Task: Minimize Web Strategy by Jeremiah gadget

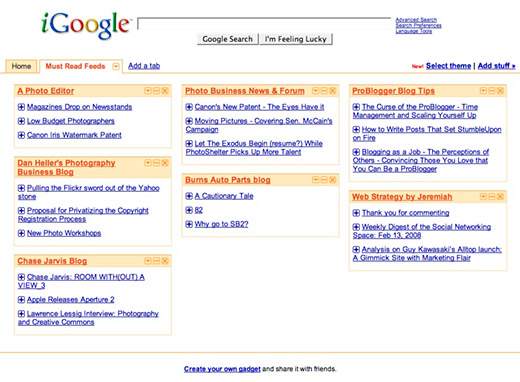Action: click(x=491, y=197)
